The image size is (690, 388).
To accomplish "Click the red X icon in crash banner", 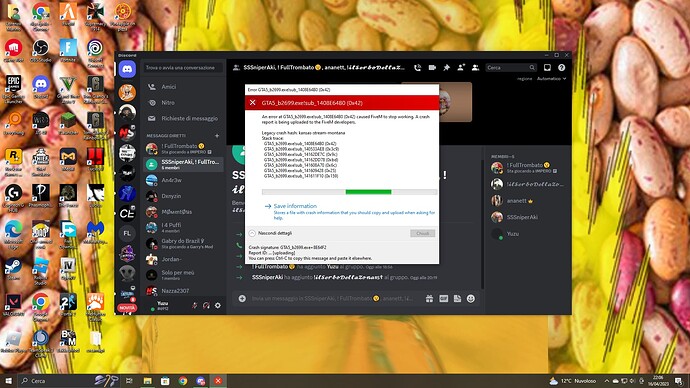I will tap(253, 102).
